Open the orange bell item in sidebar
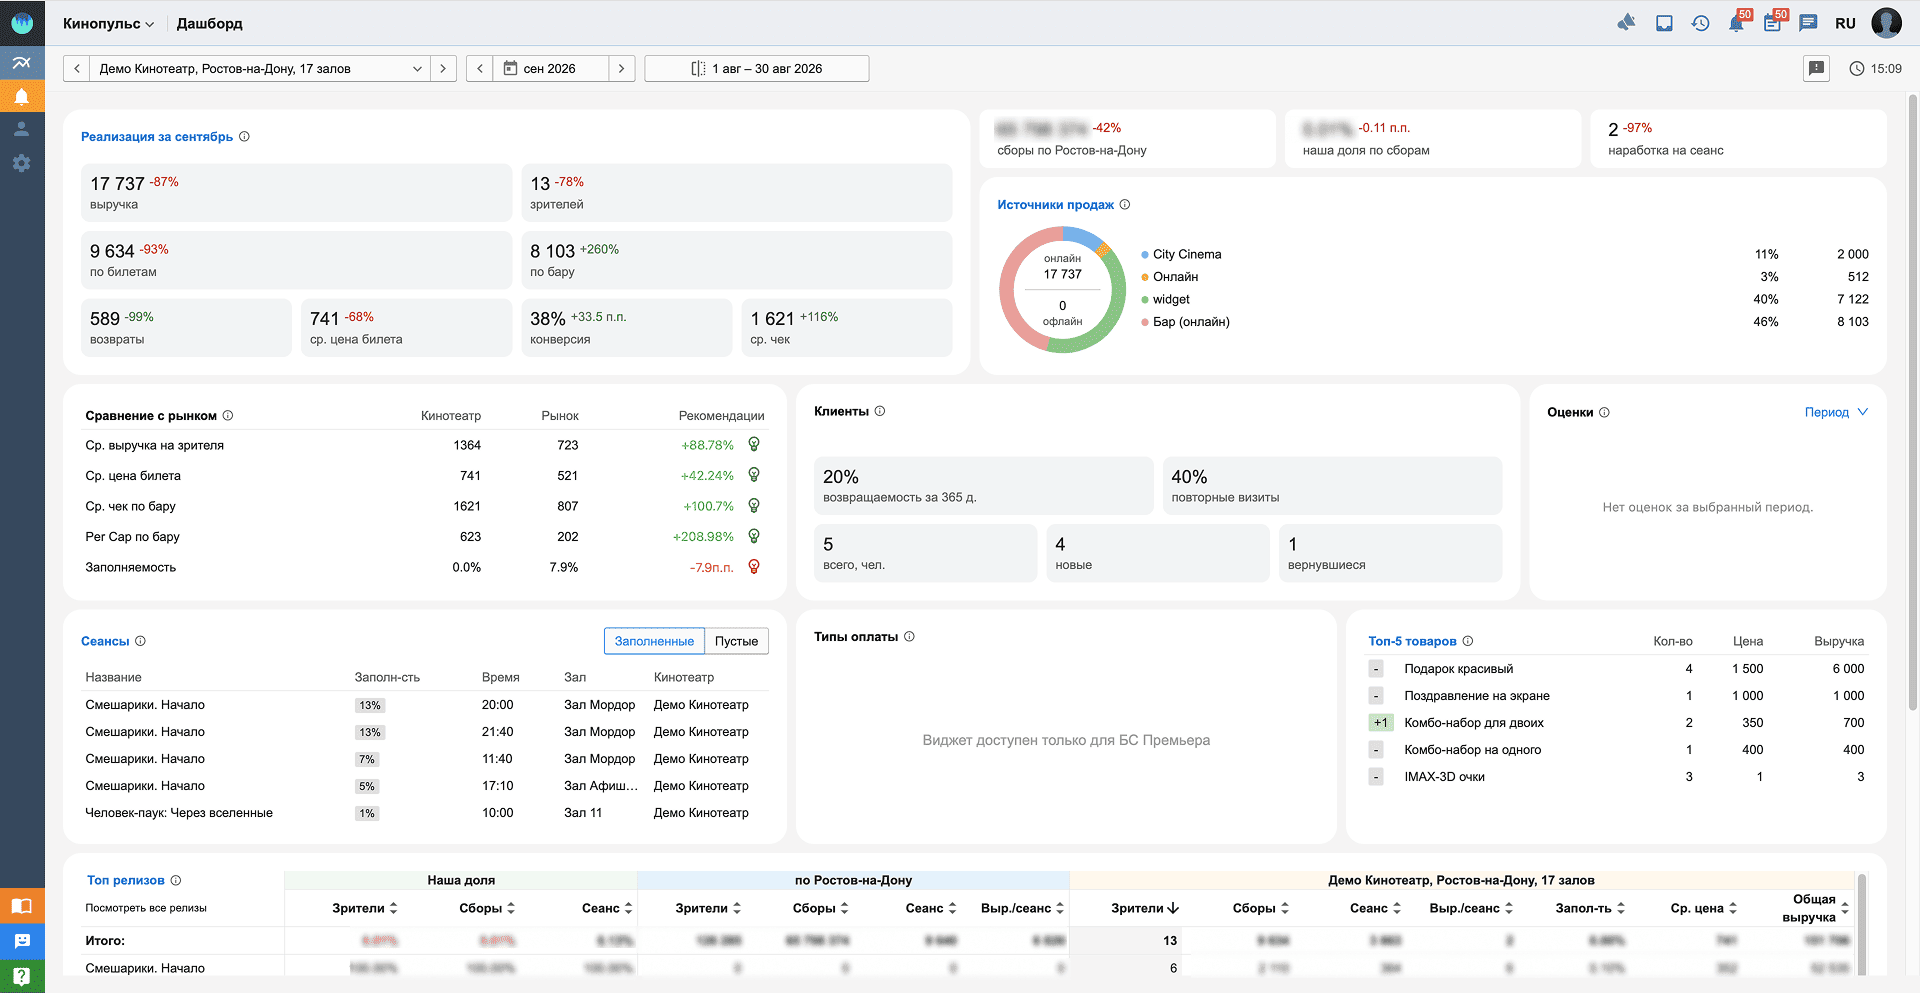 point(22,97)
